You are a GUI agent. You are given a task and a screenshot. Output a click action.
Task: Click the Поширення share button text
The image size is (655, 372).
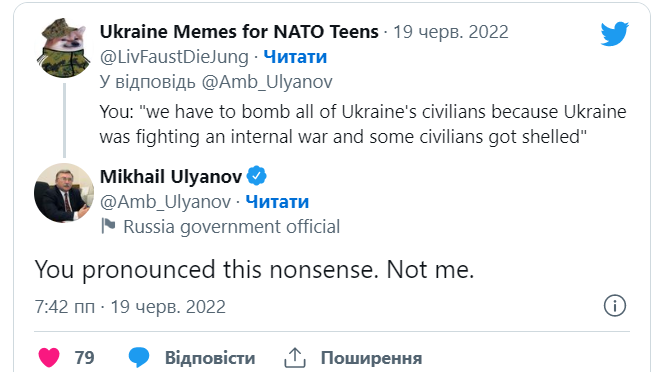371,358
